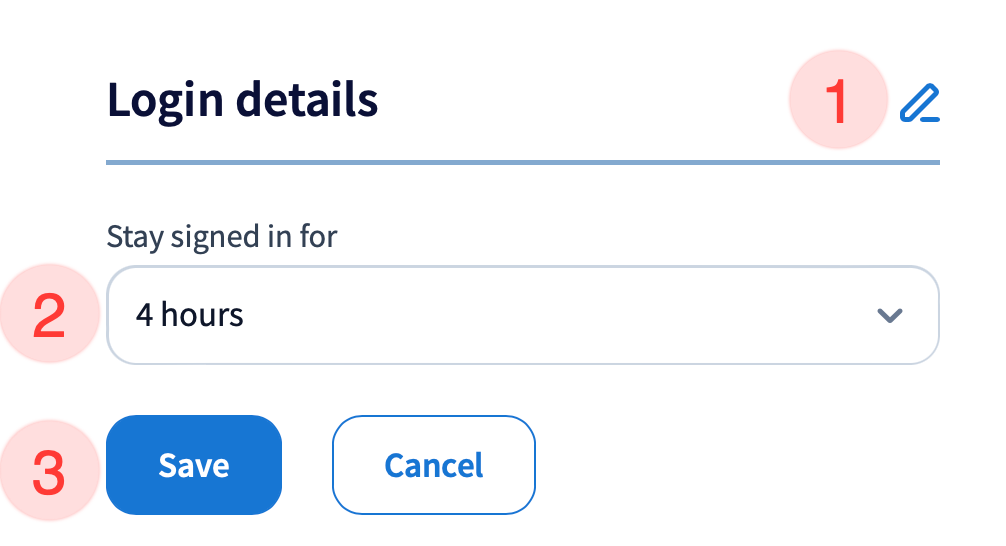Click the black vertical strip at left edge
1006x546 pixels.
16,273
